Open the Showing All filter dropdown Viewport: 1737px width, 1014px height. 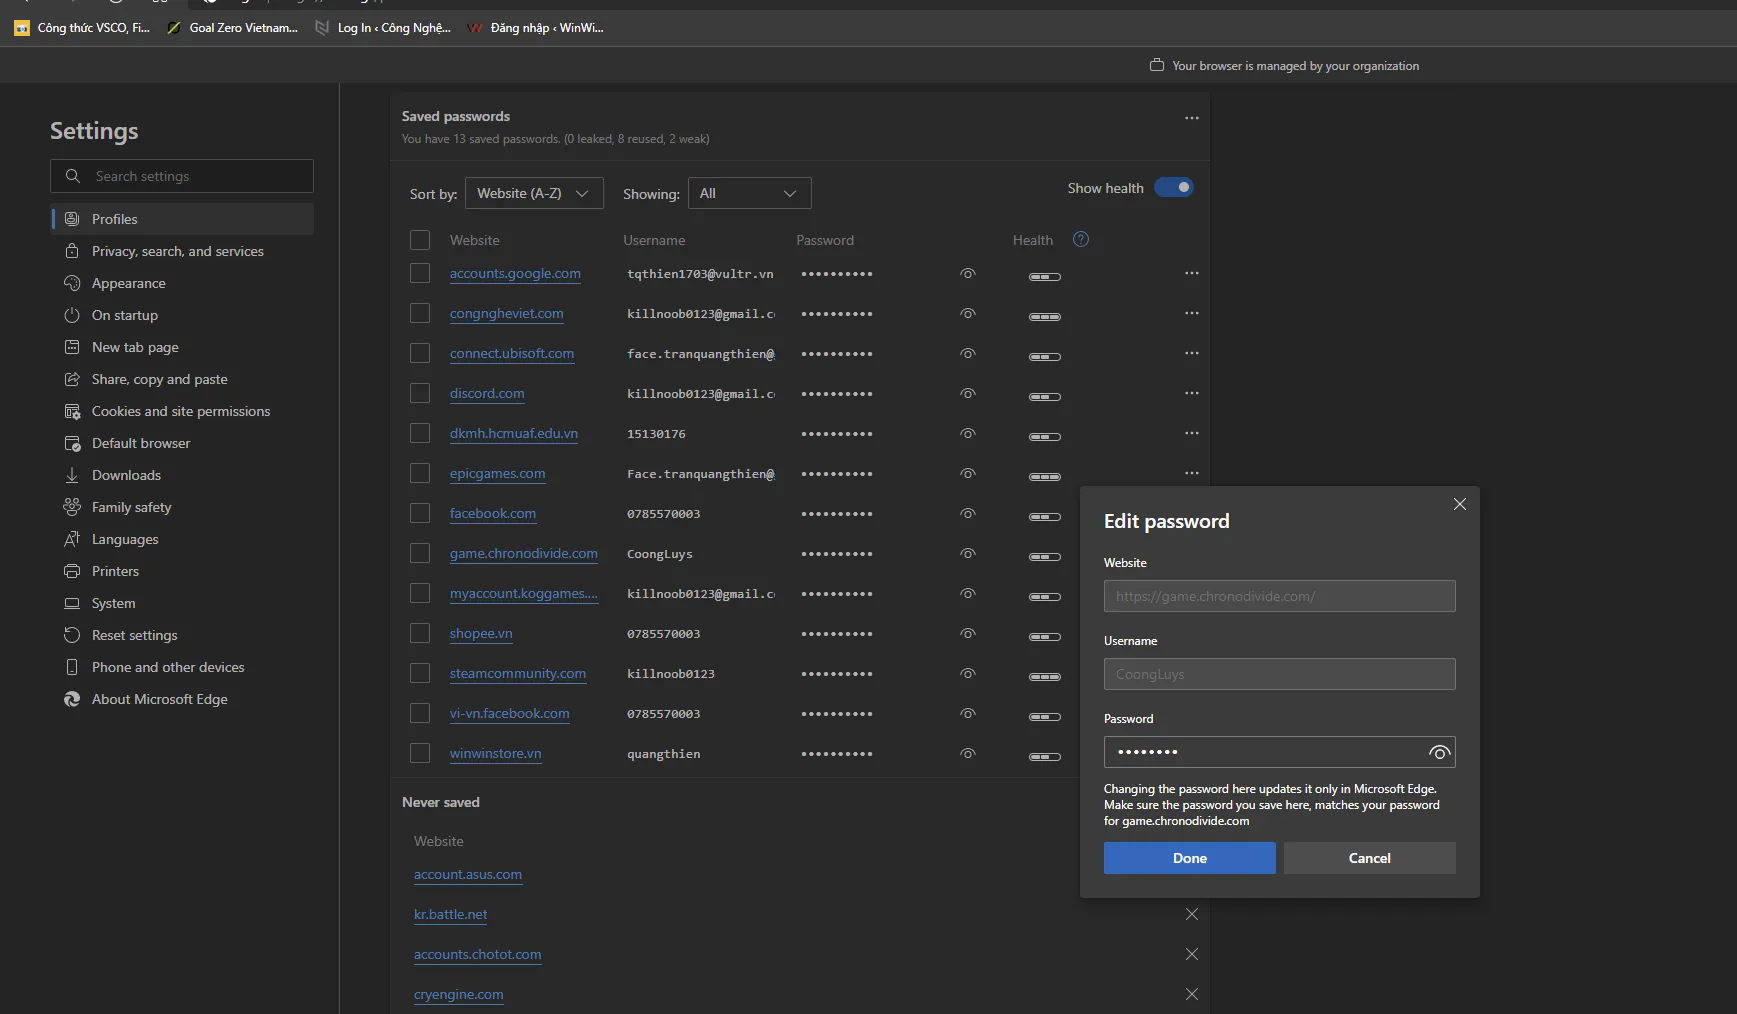pyautogui.click(x=750, y=193)
